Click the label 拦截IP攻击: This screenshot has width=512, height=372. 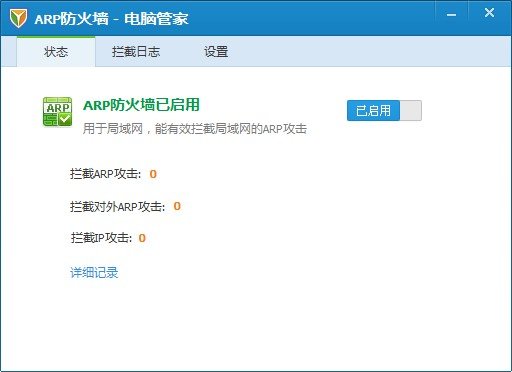click(x=101, y=238)
